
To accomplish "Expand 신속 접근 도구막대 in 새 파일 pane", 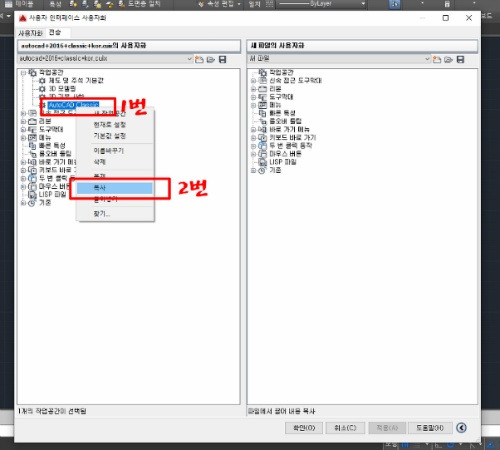I will [x=253, y=80].
